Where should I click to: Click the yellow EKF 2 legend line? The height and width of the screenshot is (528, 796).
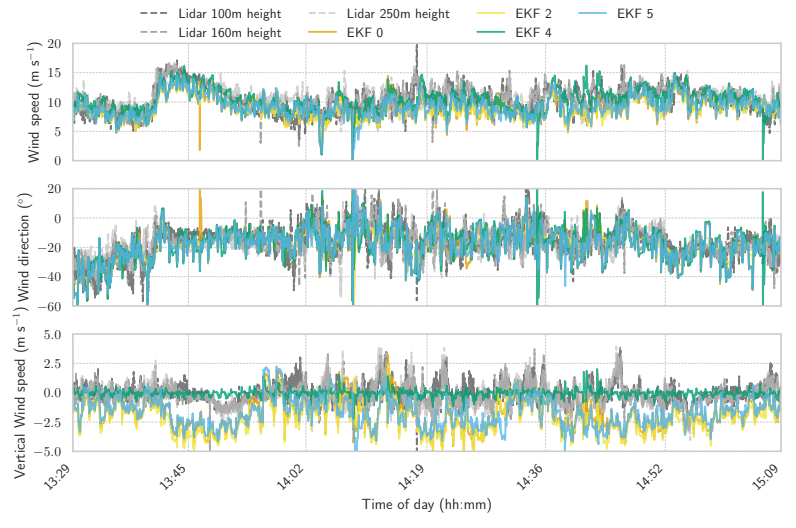[495, 14]
